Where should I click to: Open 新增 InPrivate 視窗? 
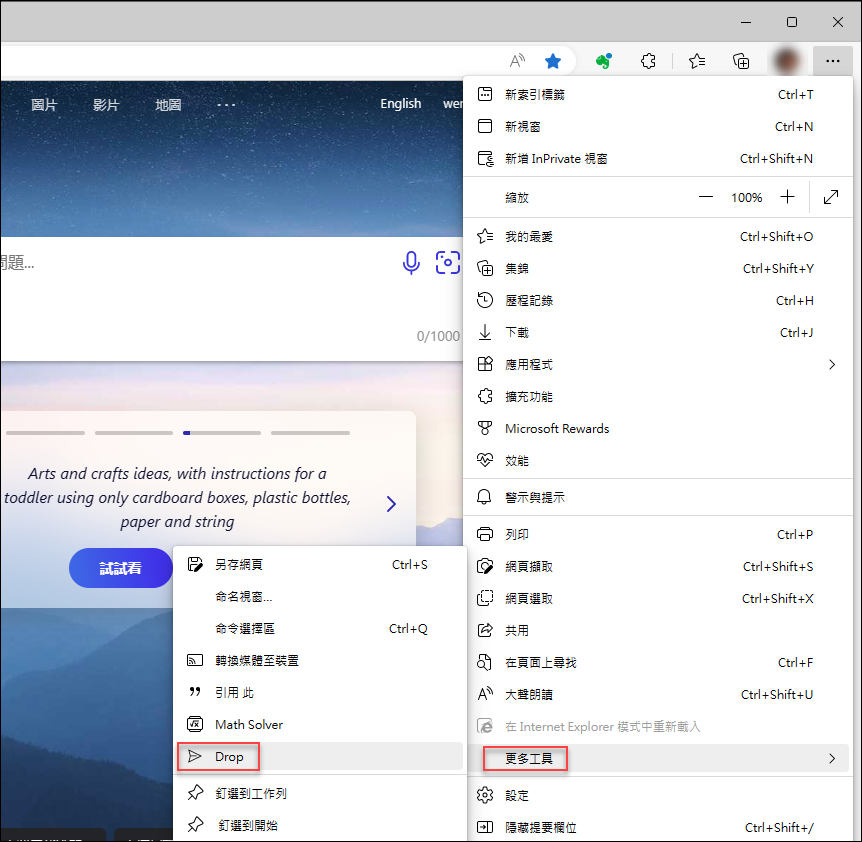coord(657,158)
